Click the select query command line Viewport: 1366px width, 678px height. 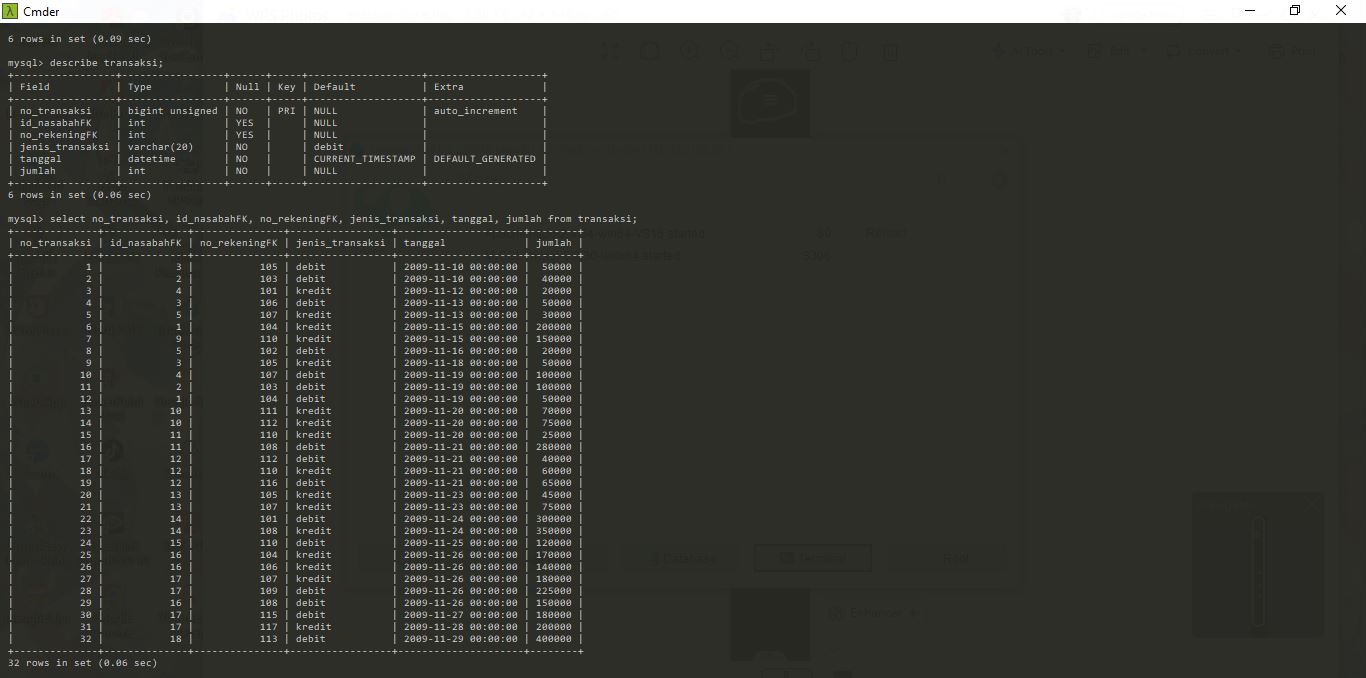[x=322, y=219]
